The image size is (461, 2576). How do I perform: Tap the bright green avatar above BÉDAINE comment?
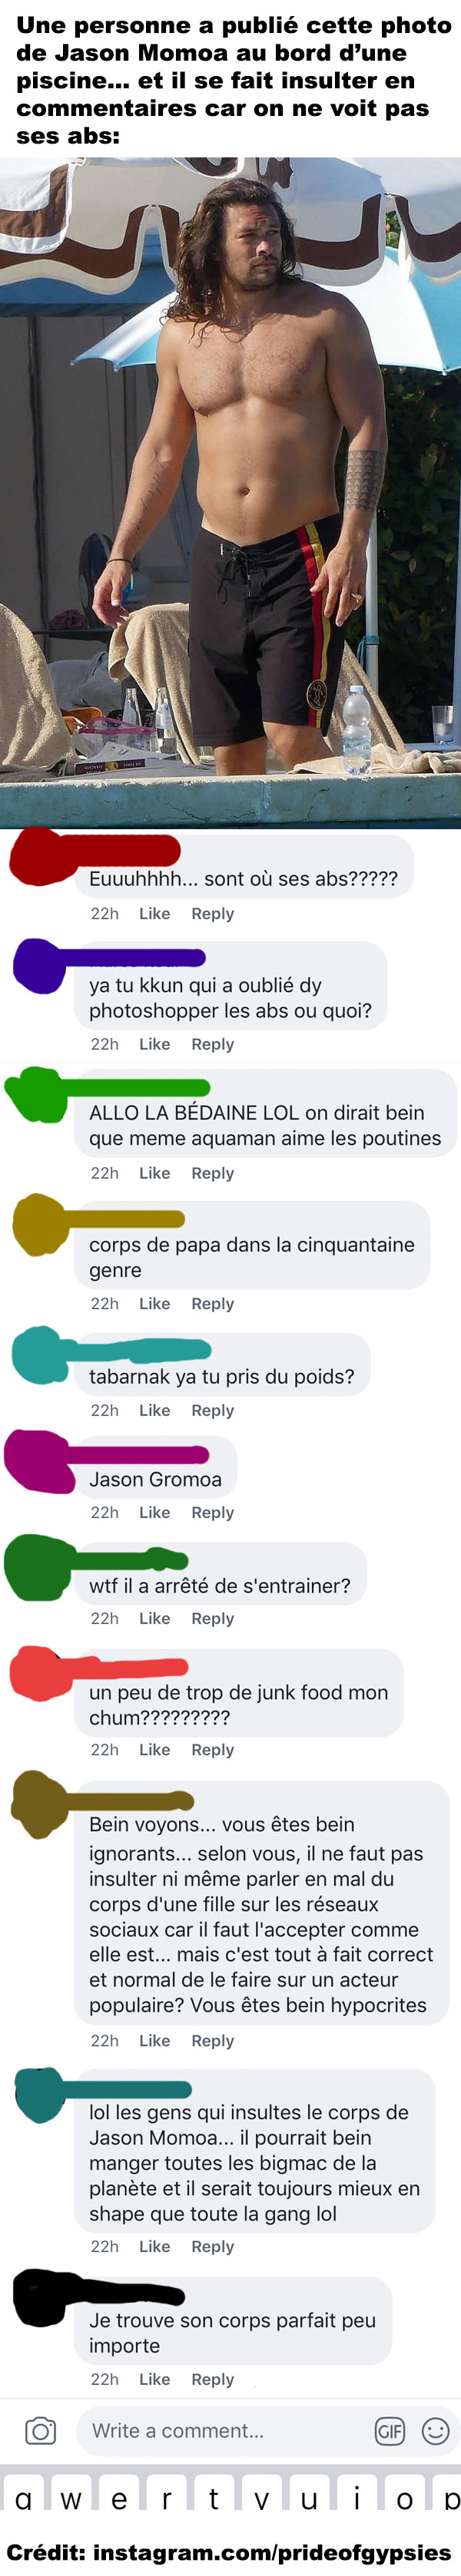38,1094
